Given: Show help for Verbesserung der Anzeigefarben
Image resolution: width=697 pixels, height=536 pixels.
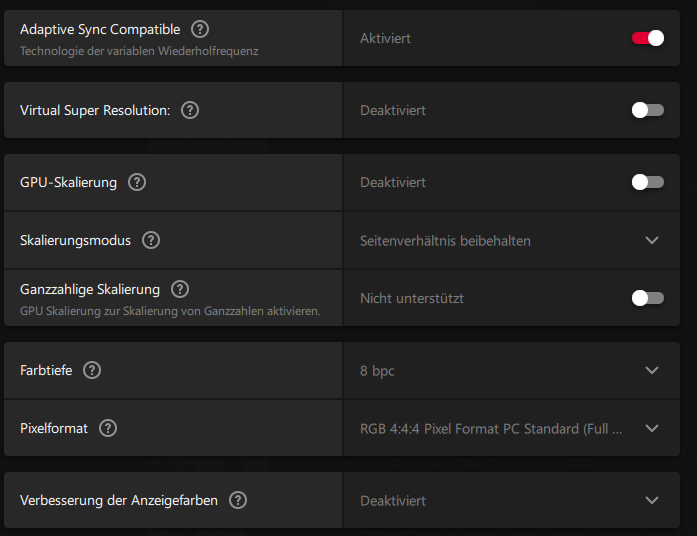Looking at the screenshot, I should point(238,500).
